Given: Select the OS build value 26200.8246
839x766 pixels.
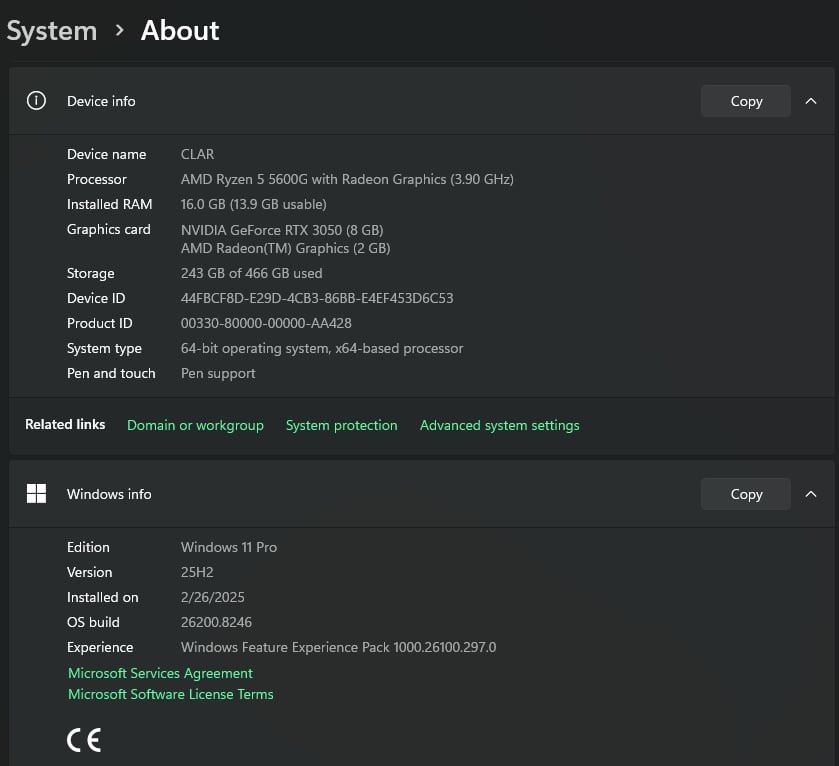Looking at the screenshot, I should click(x=216, y=622).
